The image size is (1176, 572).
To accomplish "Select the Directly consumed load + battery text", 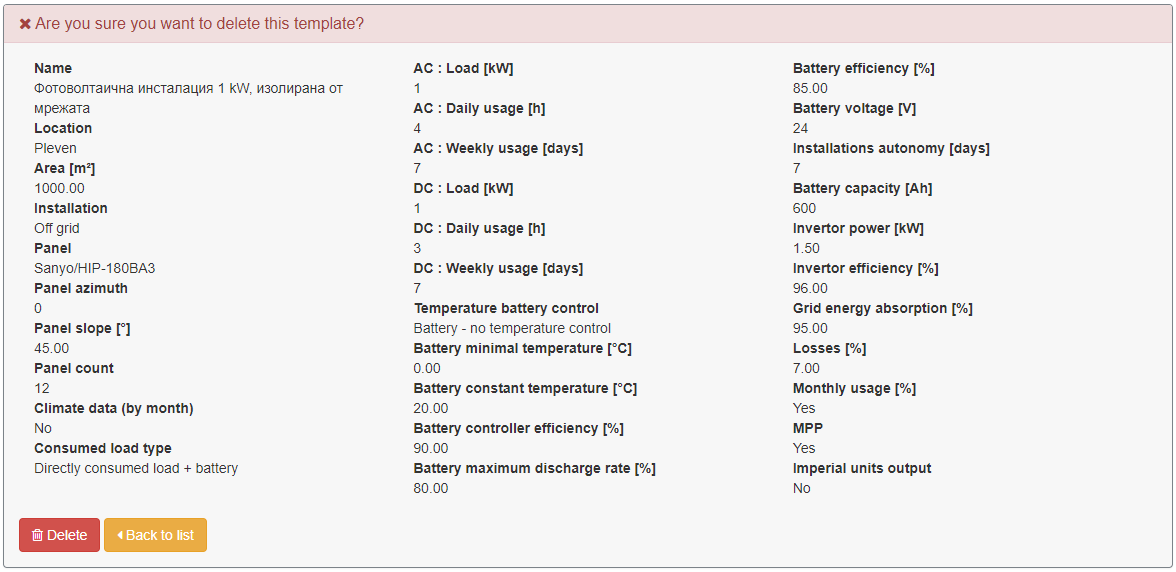I will click(x=136, y=469).
